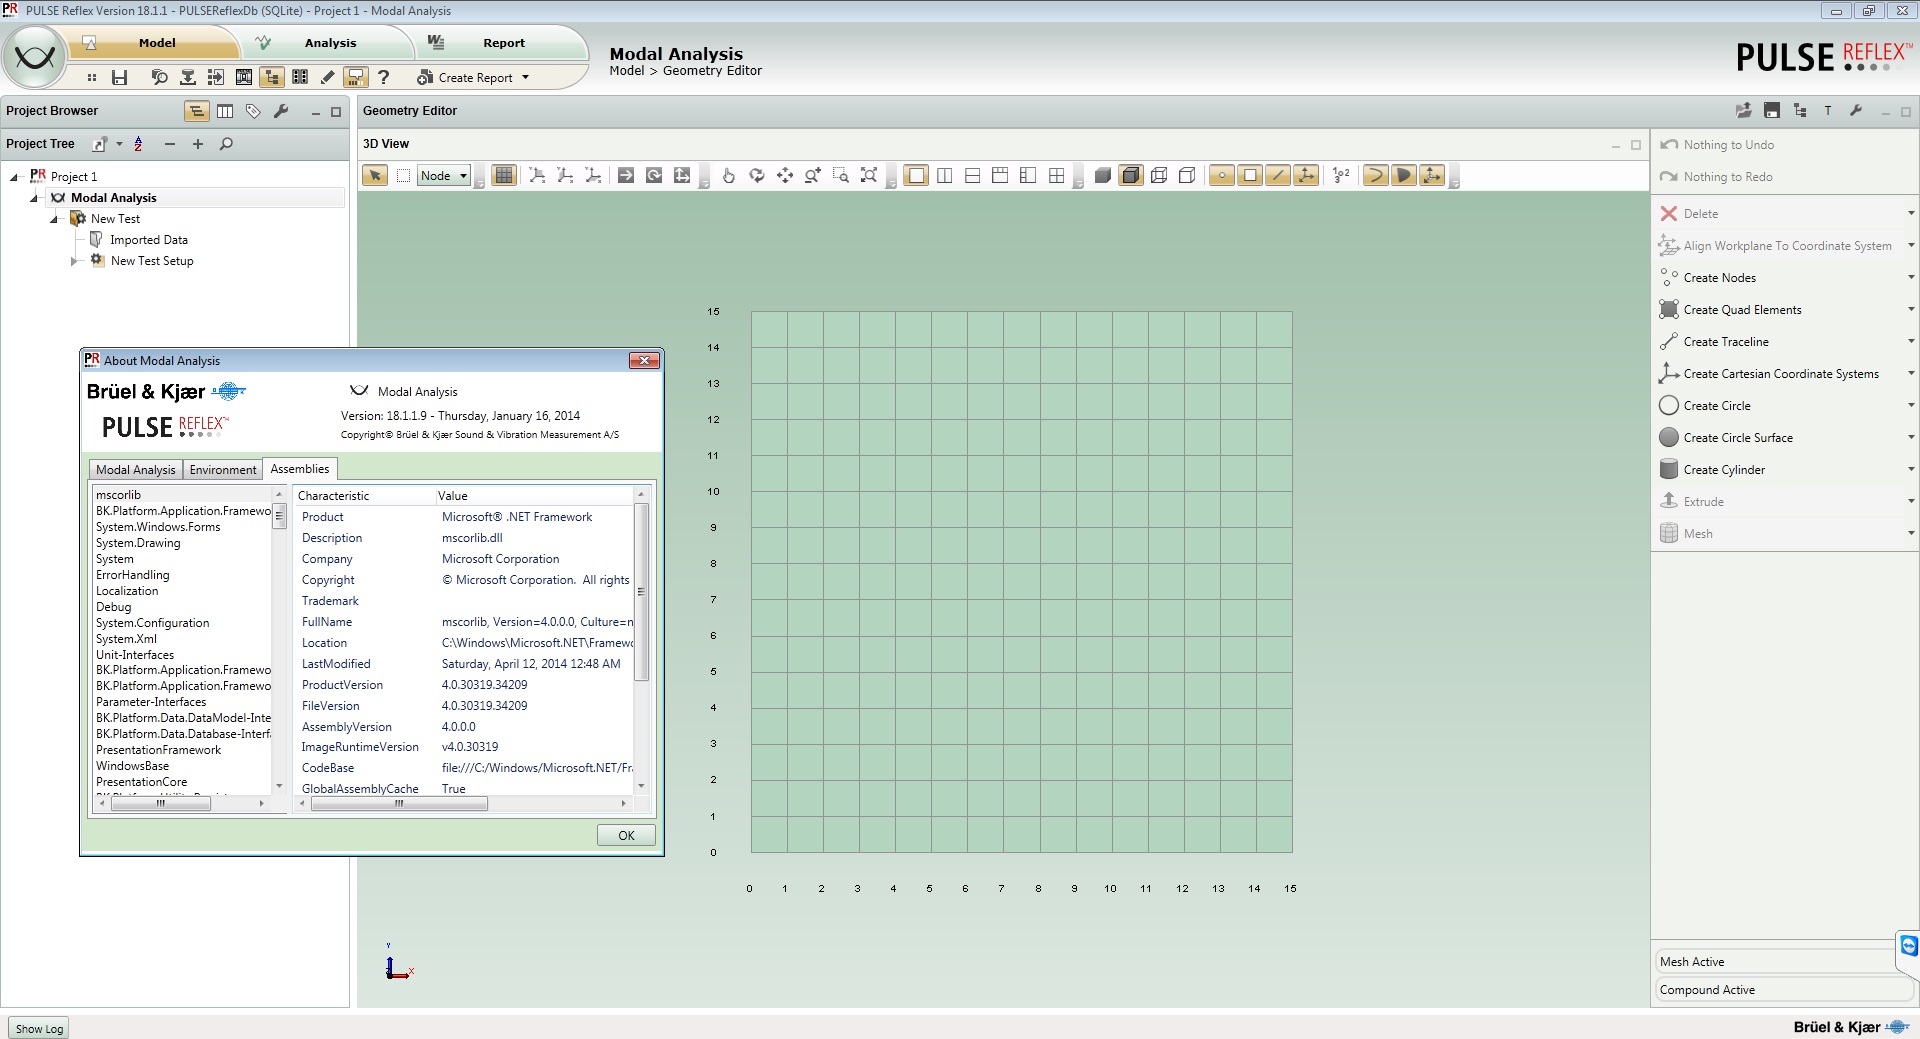Collapse the New Test tree node
Viewport: 1920px width, 1039px height.
pos(54,219)
